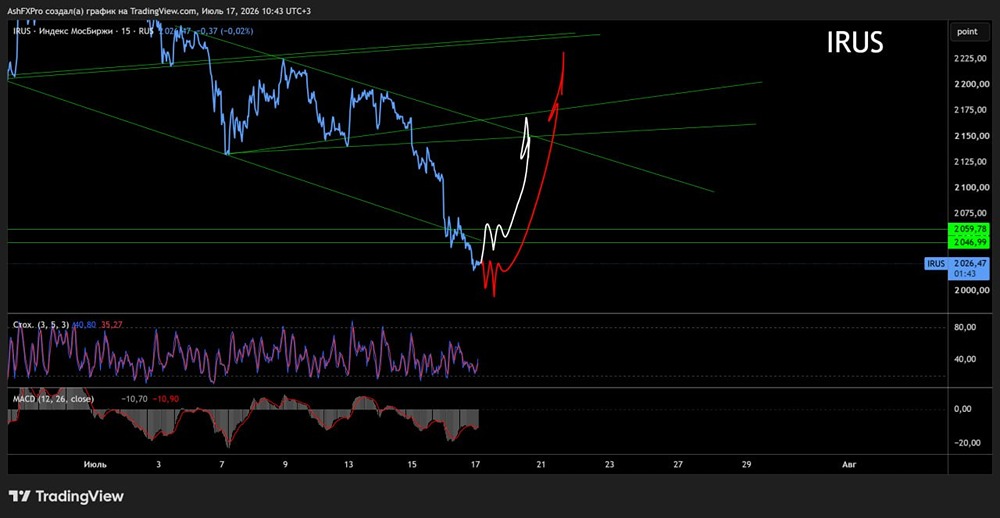Image resolution: width=1000 pixels, height=518 pixels.
Task: Click date 9 on the time axis
Action: [285, 464]
